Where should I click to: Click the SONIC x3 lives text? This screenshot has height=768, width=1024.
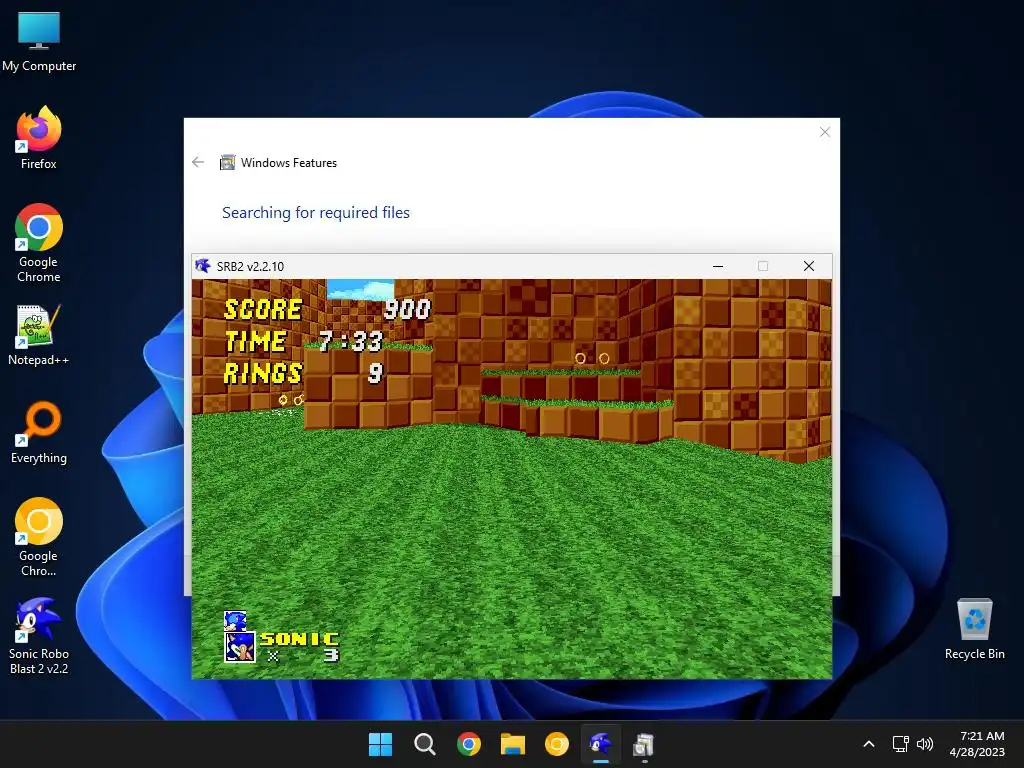pyautogui.click(x=300, y=647)
